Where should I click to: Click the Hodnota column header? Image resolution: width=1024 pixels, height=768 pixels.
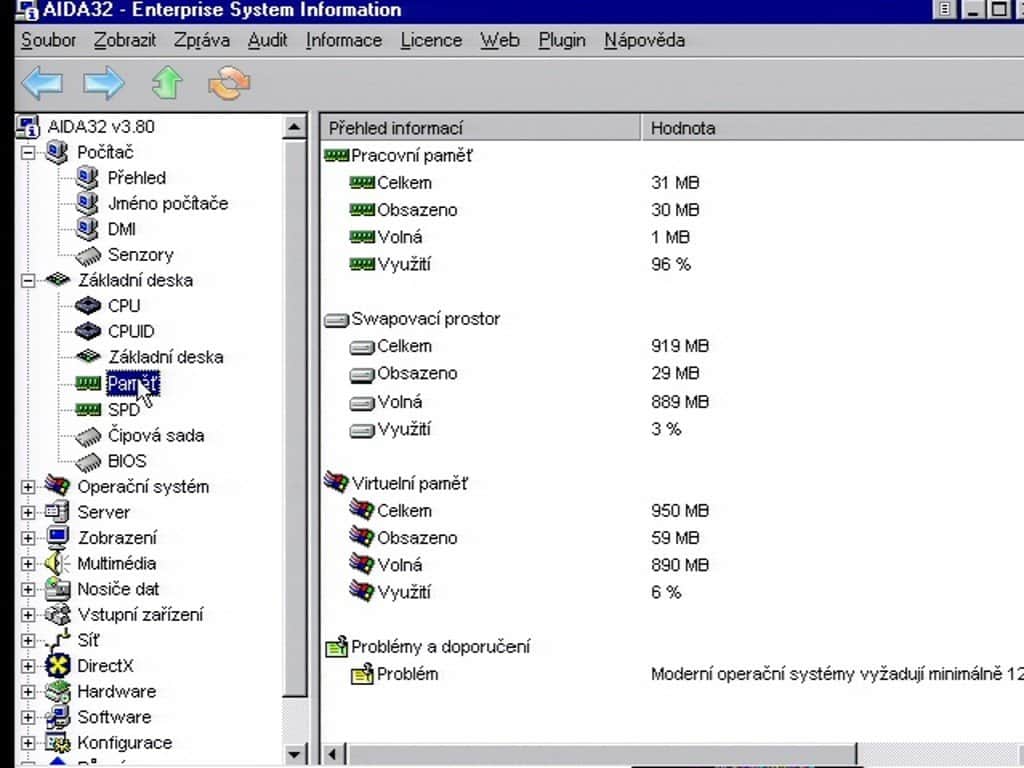coord(833,128)
